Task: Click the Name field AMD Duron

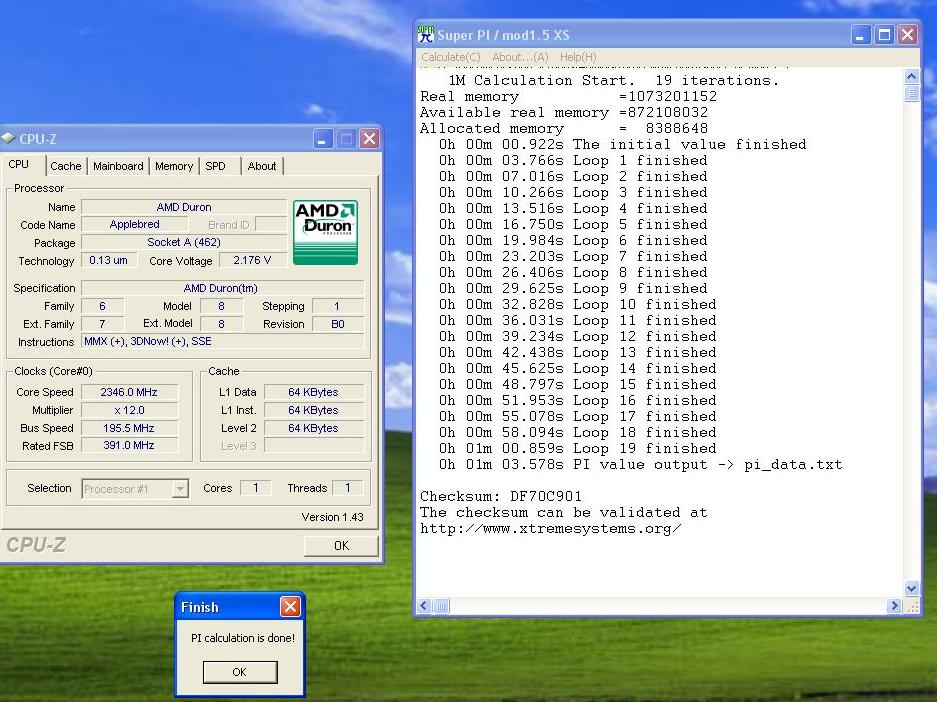Action: pyautogui.click(x=184, y=207)
